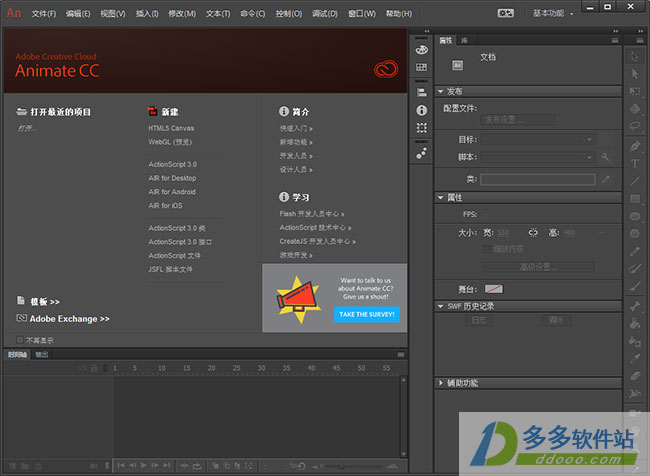
Task: Toggle the Onion Skin button
Action: 216,466
